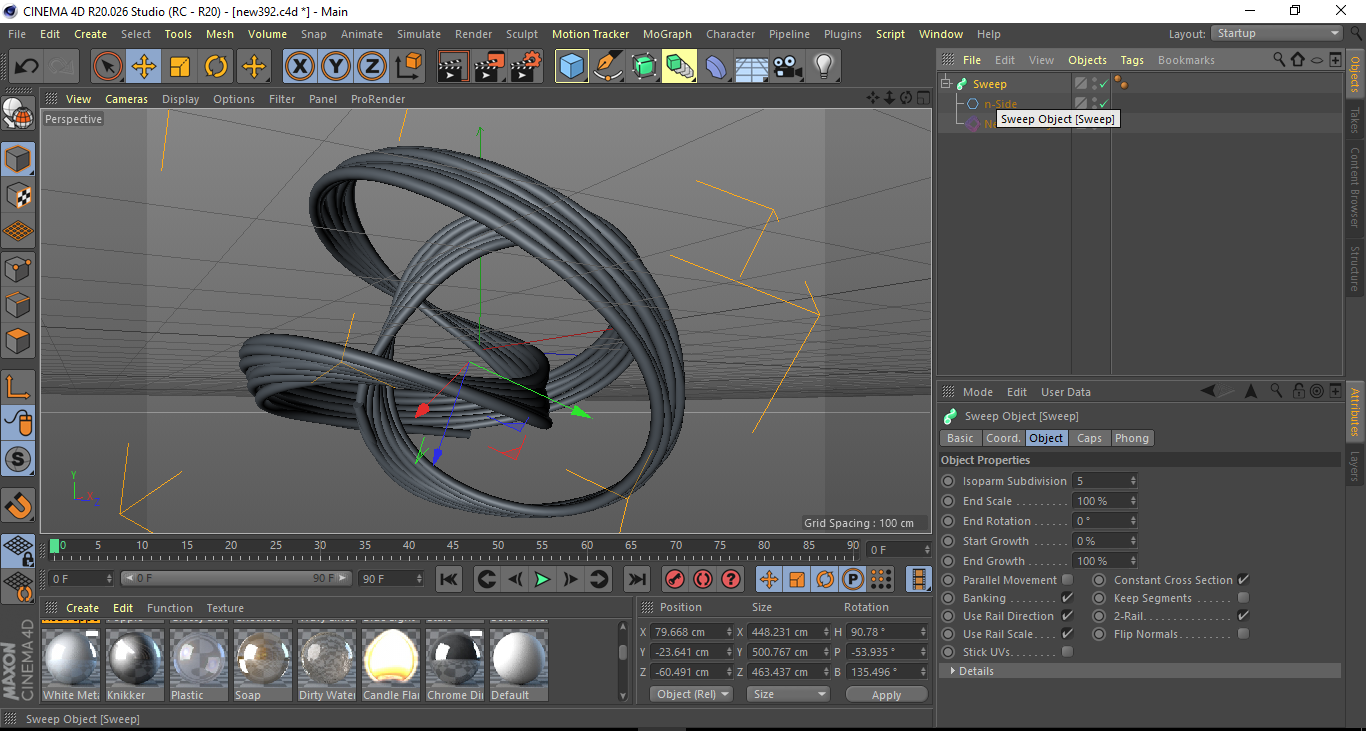Screen dimensions: 1366x731
Task: Open the Size mode dropdown
Action: (790, 694)
